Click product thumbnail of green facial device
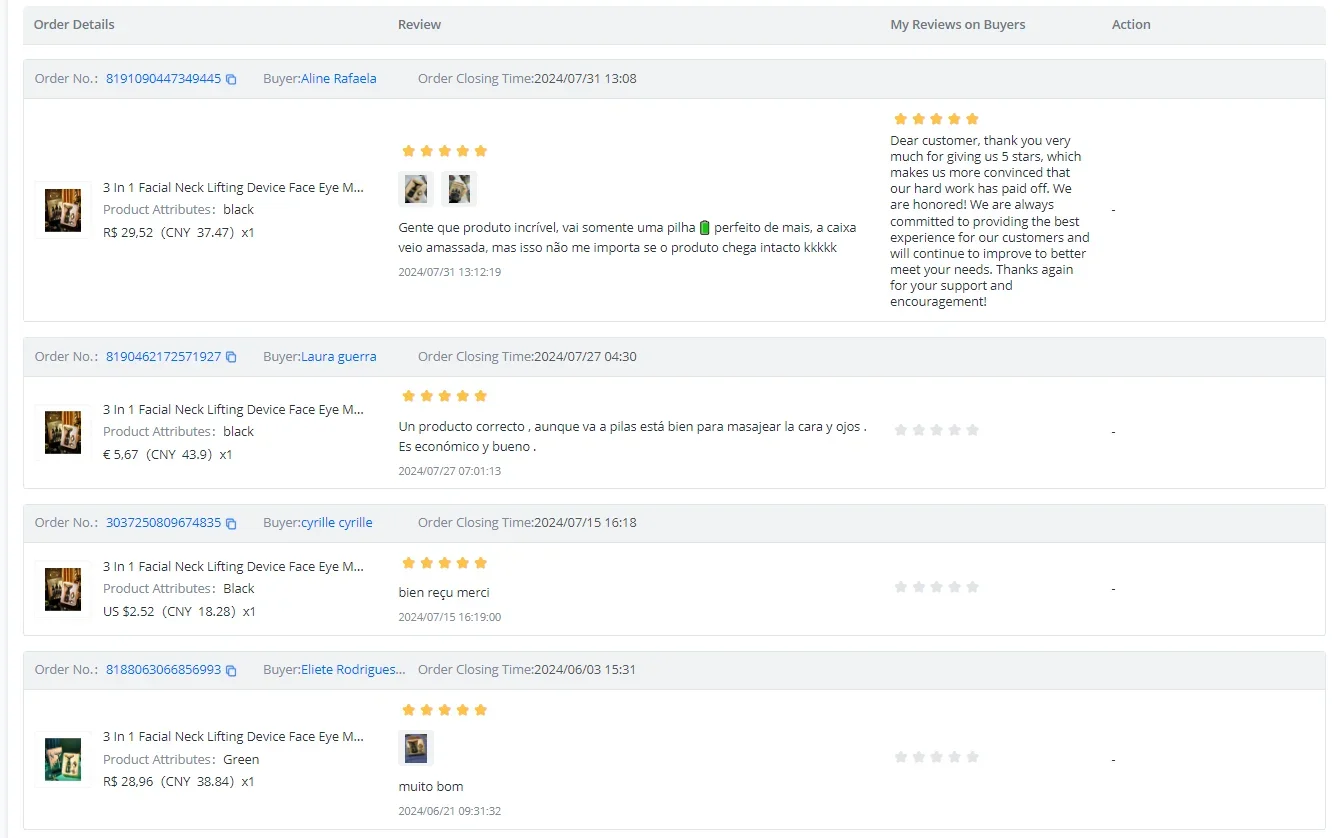 click(x=63, y=759)
